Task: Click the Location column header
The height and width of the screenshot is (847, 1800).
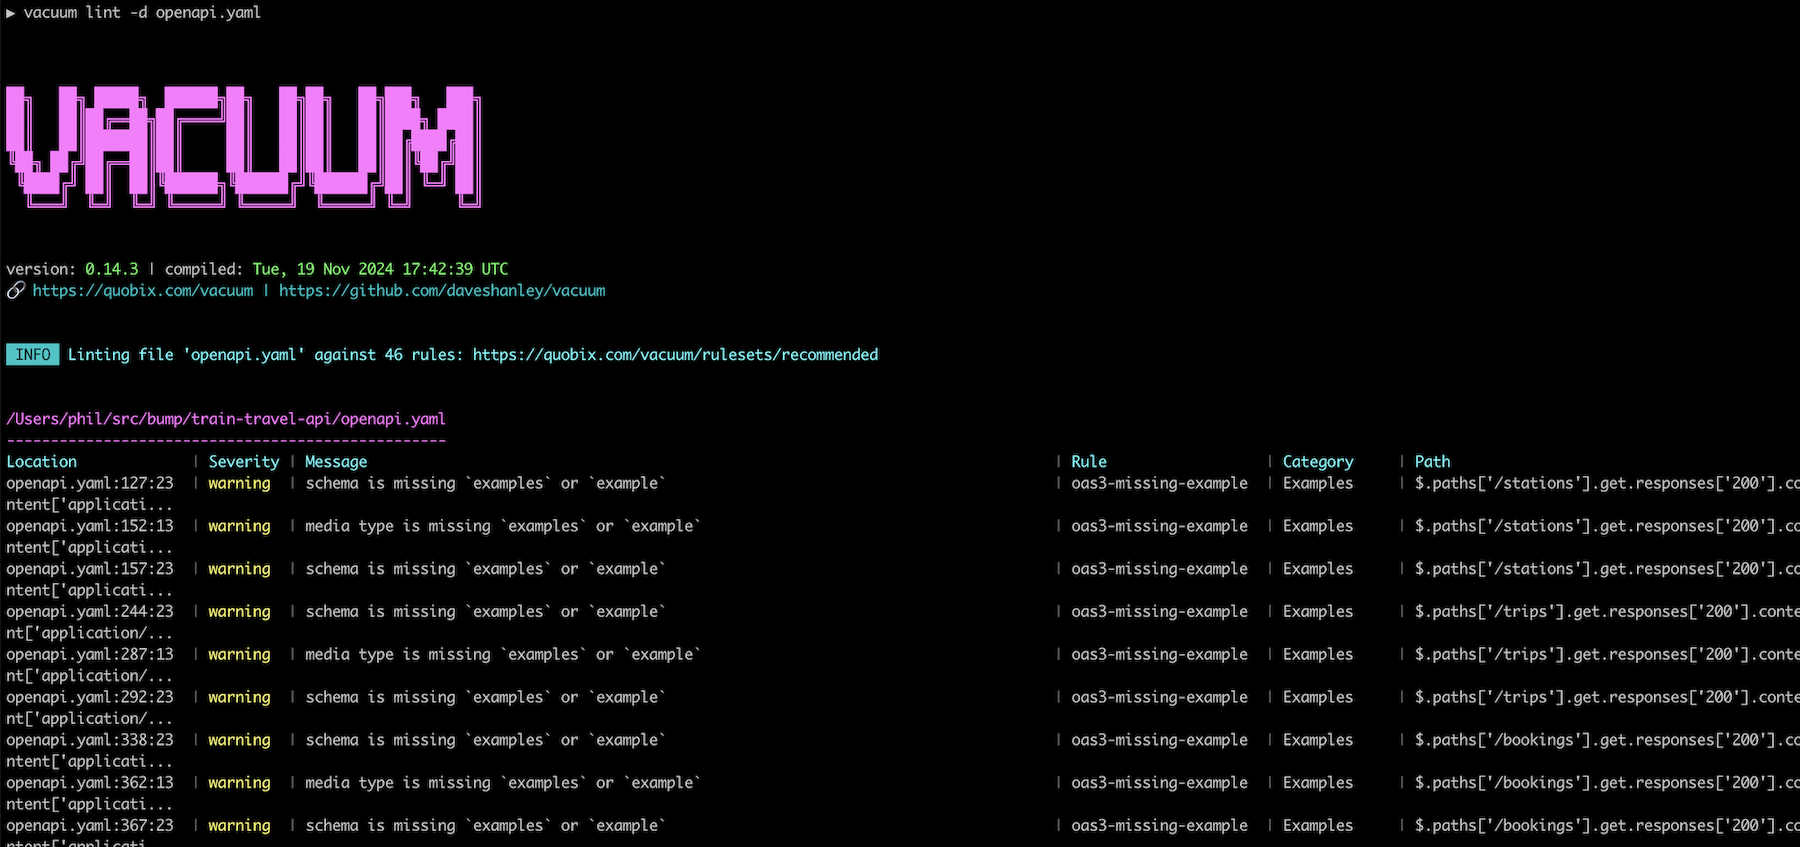Action: pos(42,462)
